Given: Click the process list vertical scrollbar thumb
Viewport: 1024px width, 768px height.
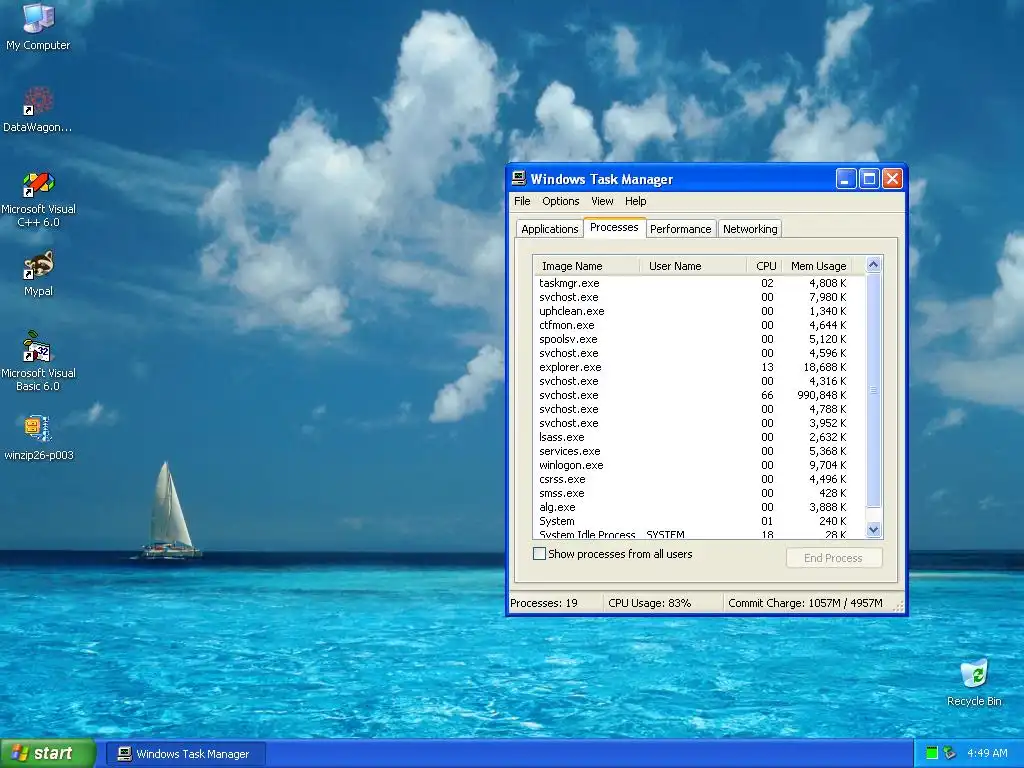Looking at the screenshot, I should pyautogui.click(x=873, y=391).
